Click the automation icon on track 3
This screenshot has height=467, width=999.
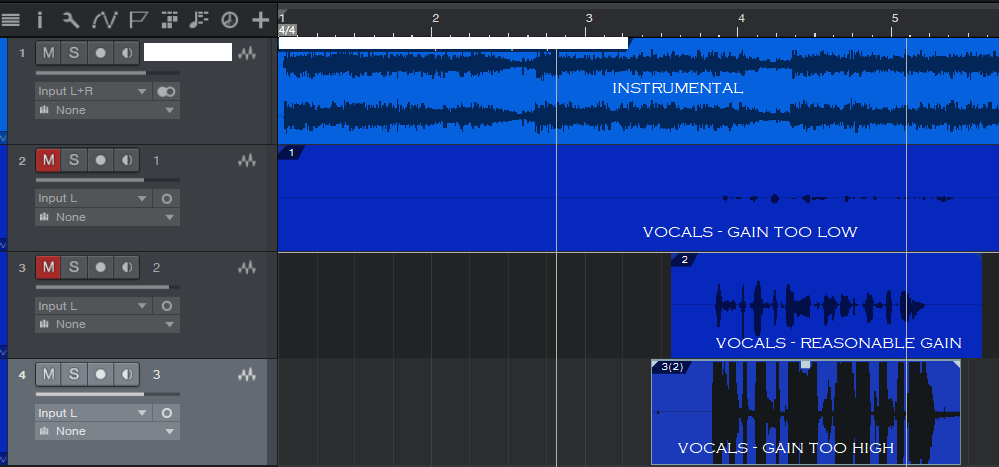coord(247,268)
